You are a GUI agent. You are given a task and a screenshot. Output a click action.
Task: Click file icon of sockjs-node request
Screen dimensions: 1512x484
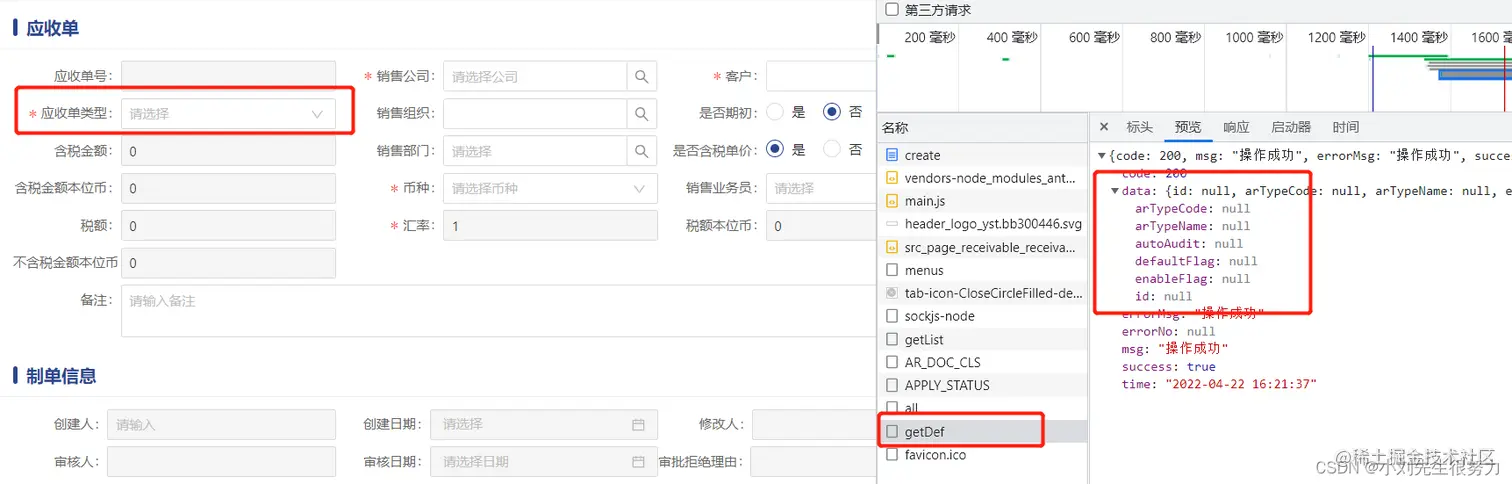coord(892,316)
